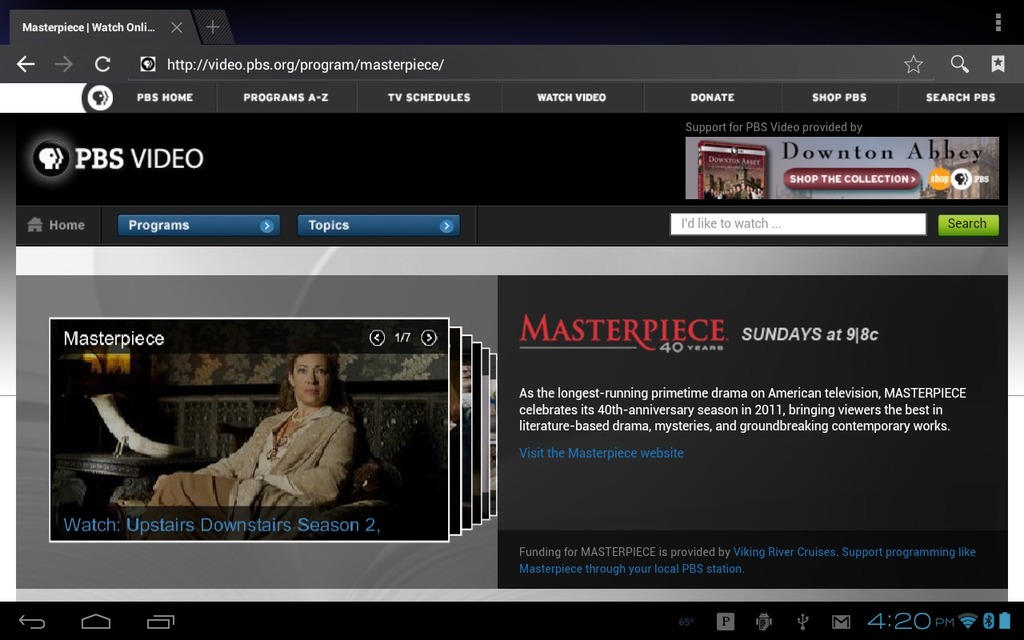Bookmark this page with the star icon

click(x=913, y=64)
